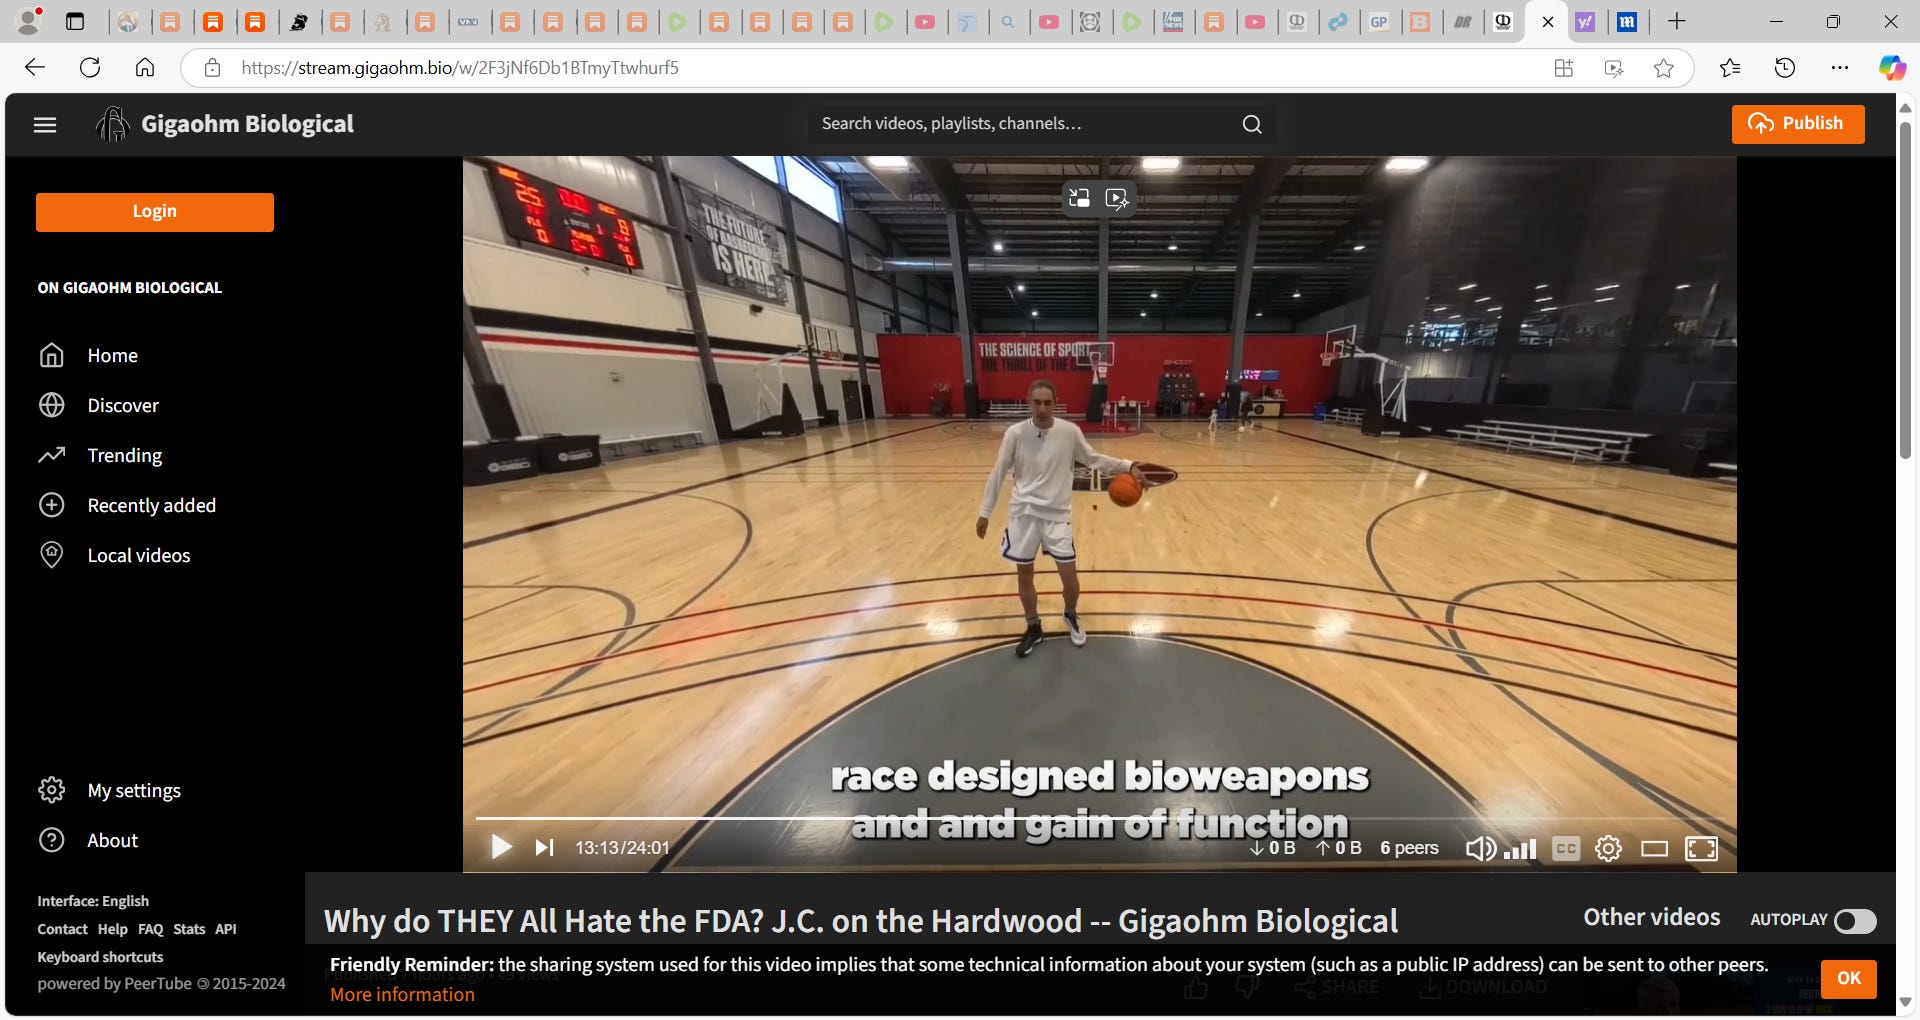1920x1020 pixels.
Task: Open the Help footer link
Action: (x=112, y=929)
